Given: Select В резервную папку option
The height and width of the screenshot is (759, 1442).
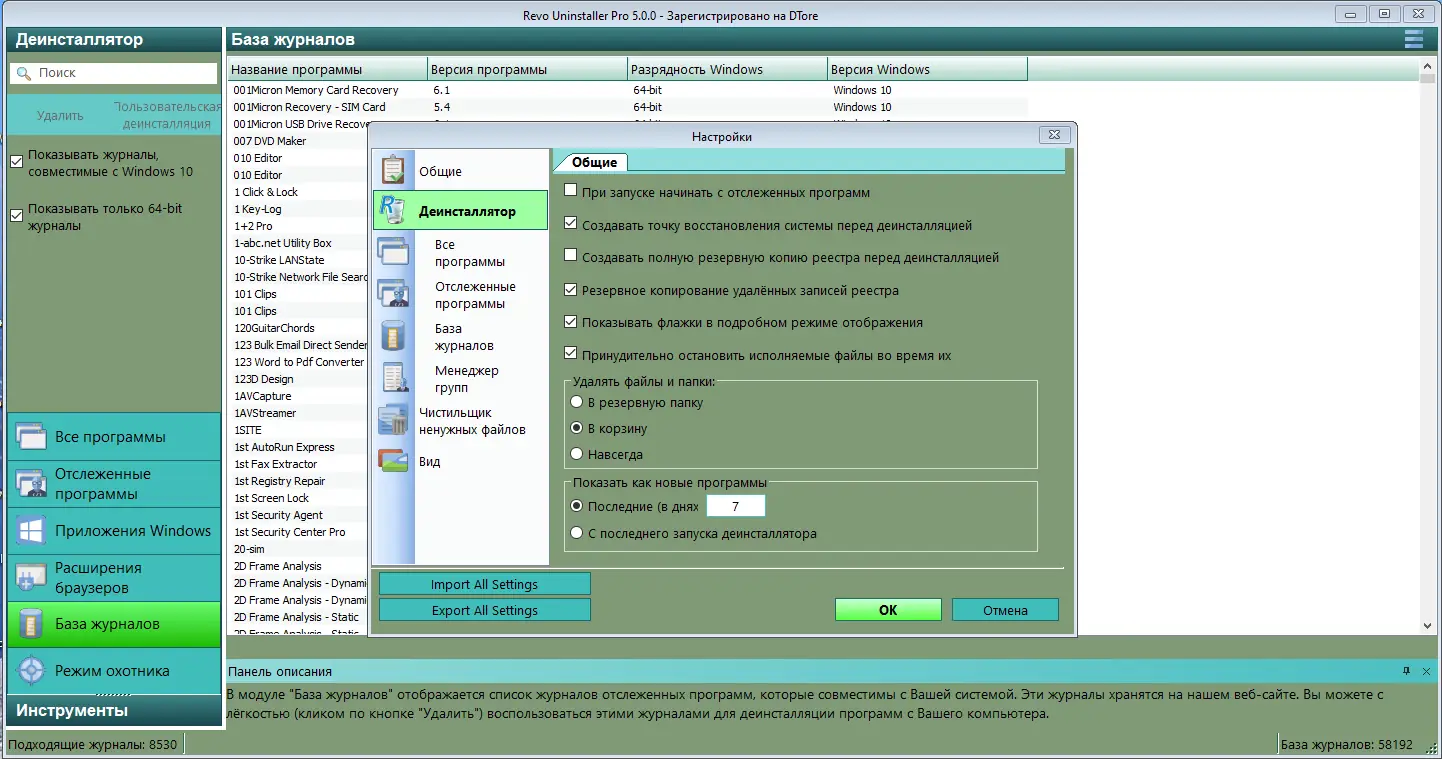Looking at the screenshot, I should point(576,402).
